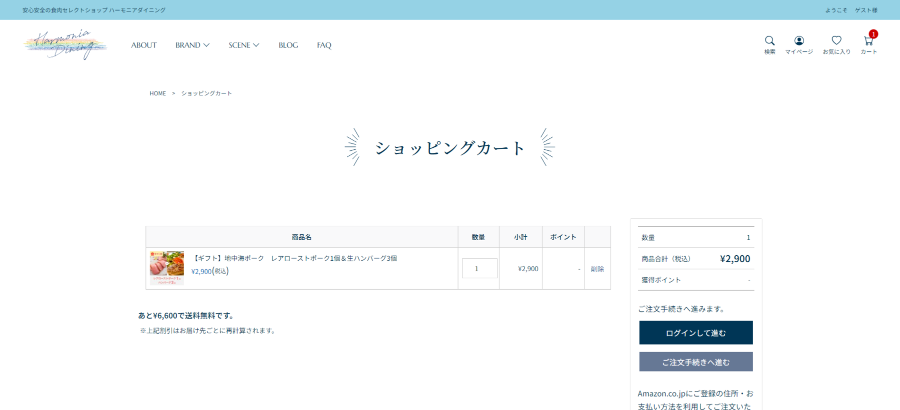Go to the BLOG page

pyautogui.click(x=288, y=45)
